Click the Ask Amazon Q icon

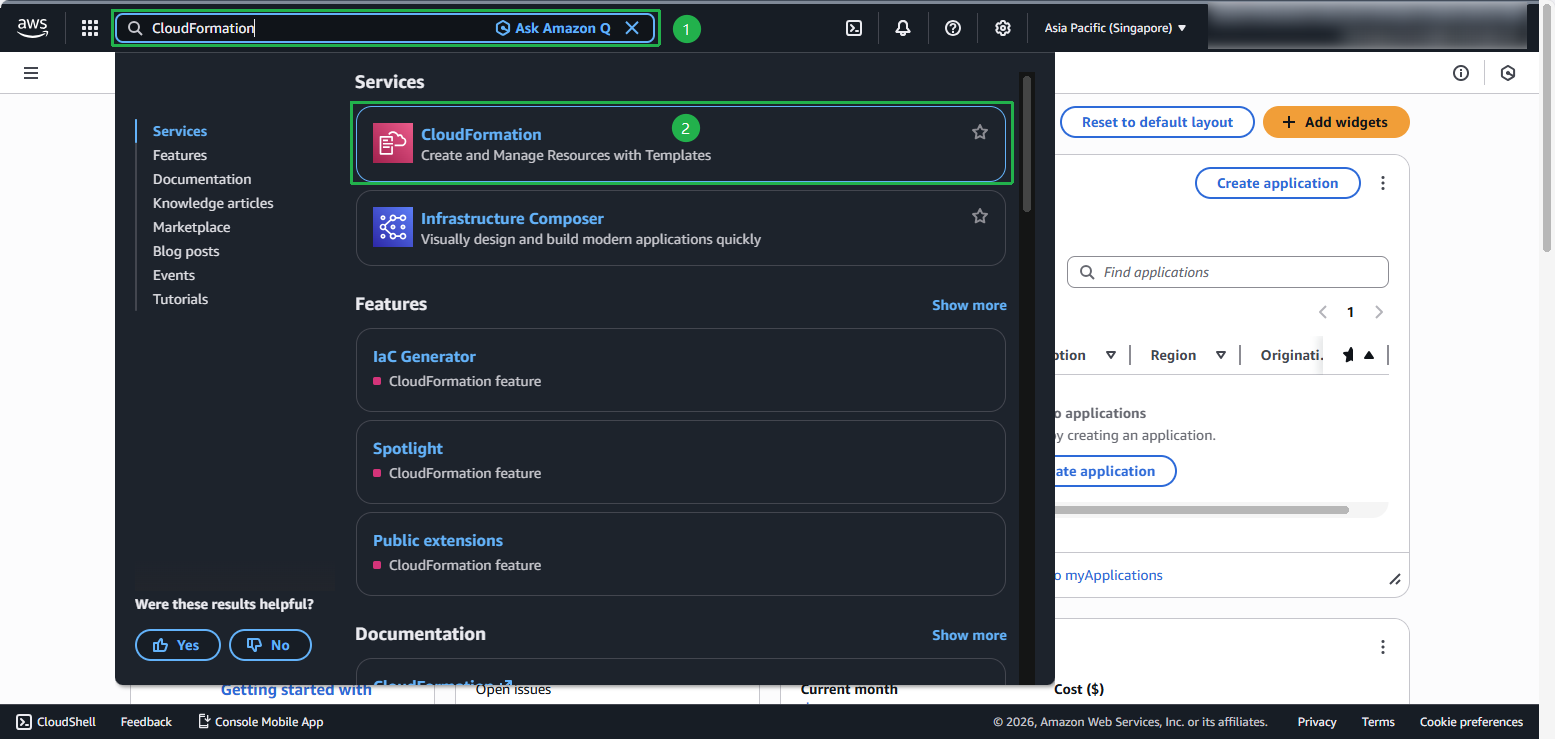click(x=502, y=28)
